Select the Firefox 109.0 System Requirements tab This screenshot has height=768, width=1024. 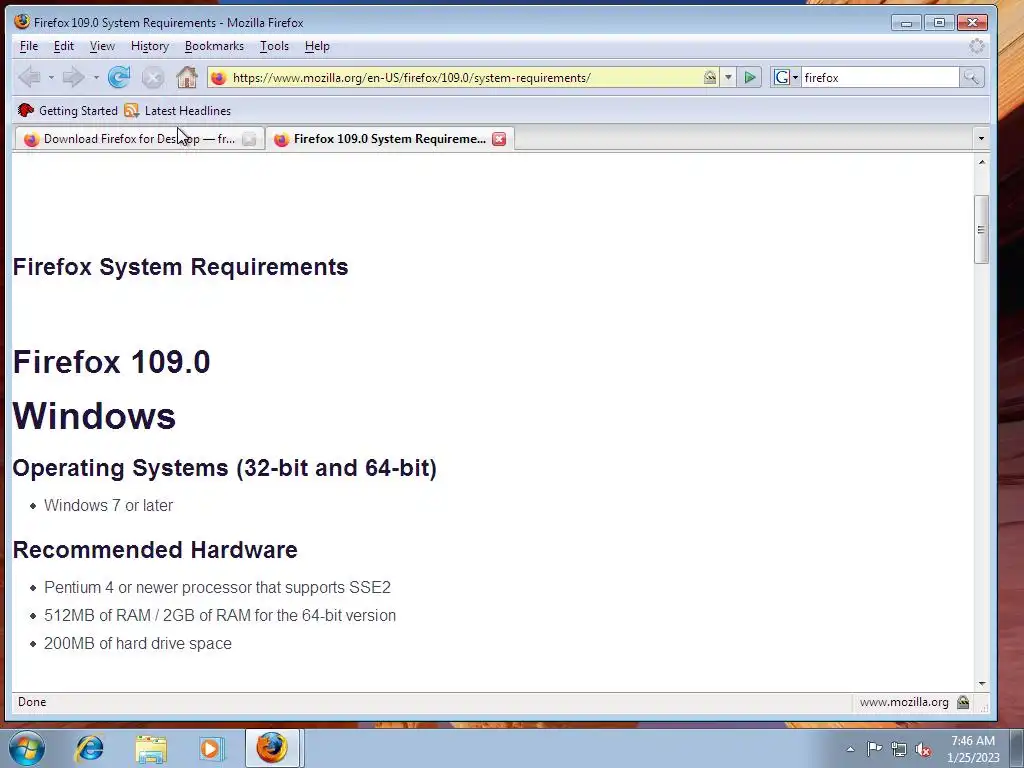[389, 139]
